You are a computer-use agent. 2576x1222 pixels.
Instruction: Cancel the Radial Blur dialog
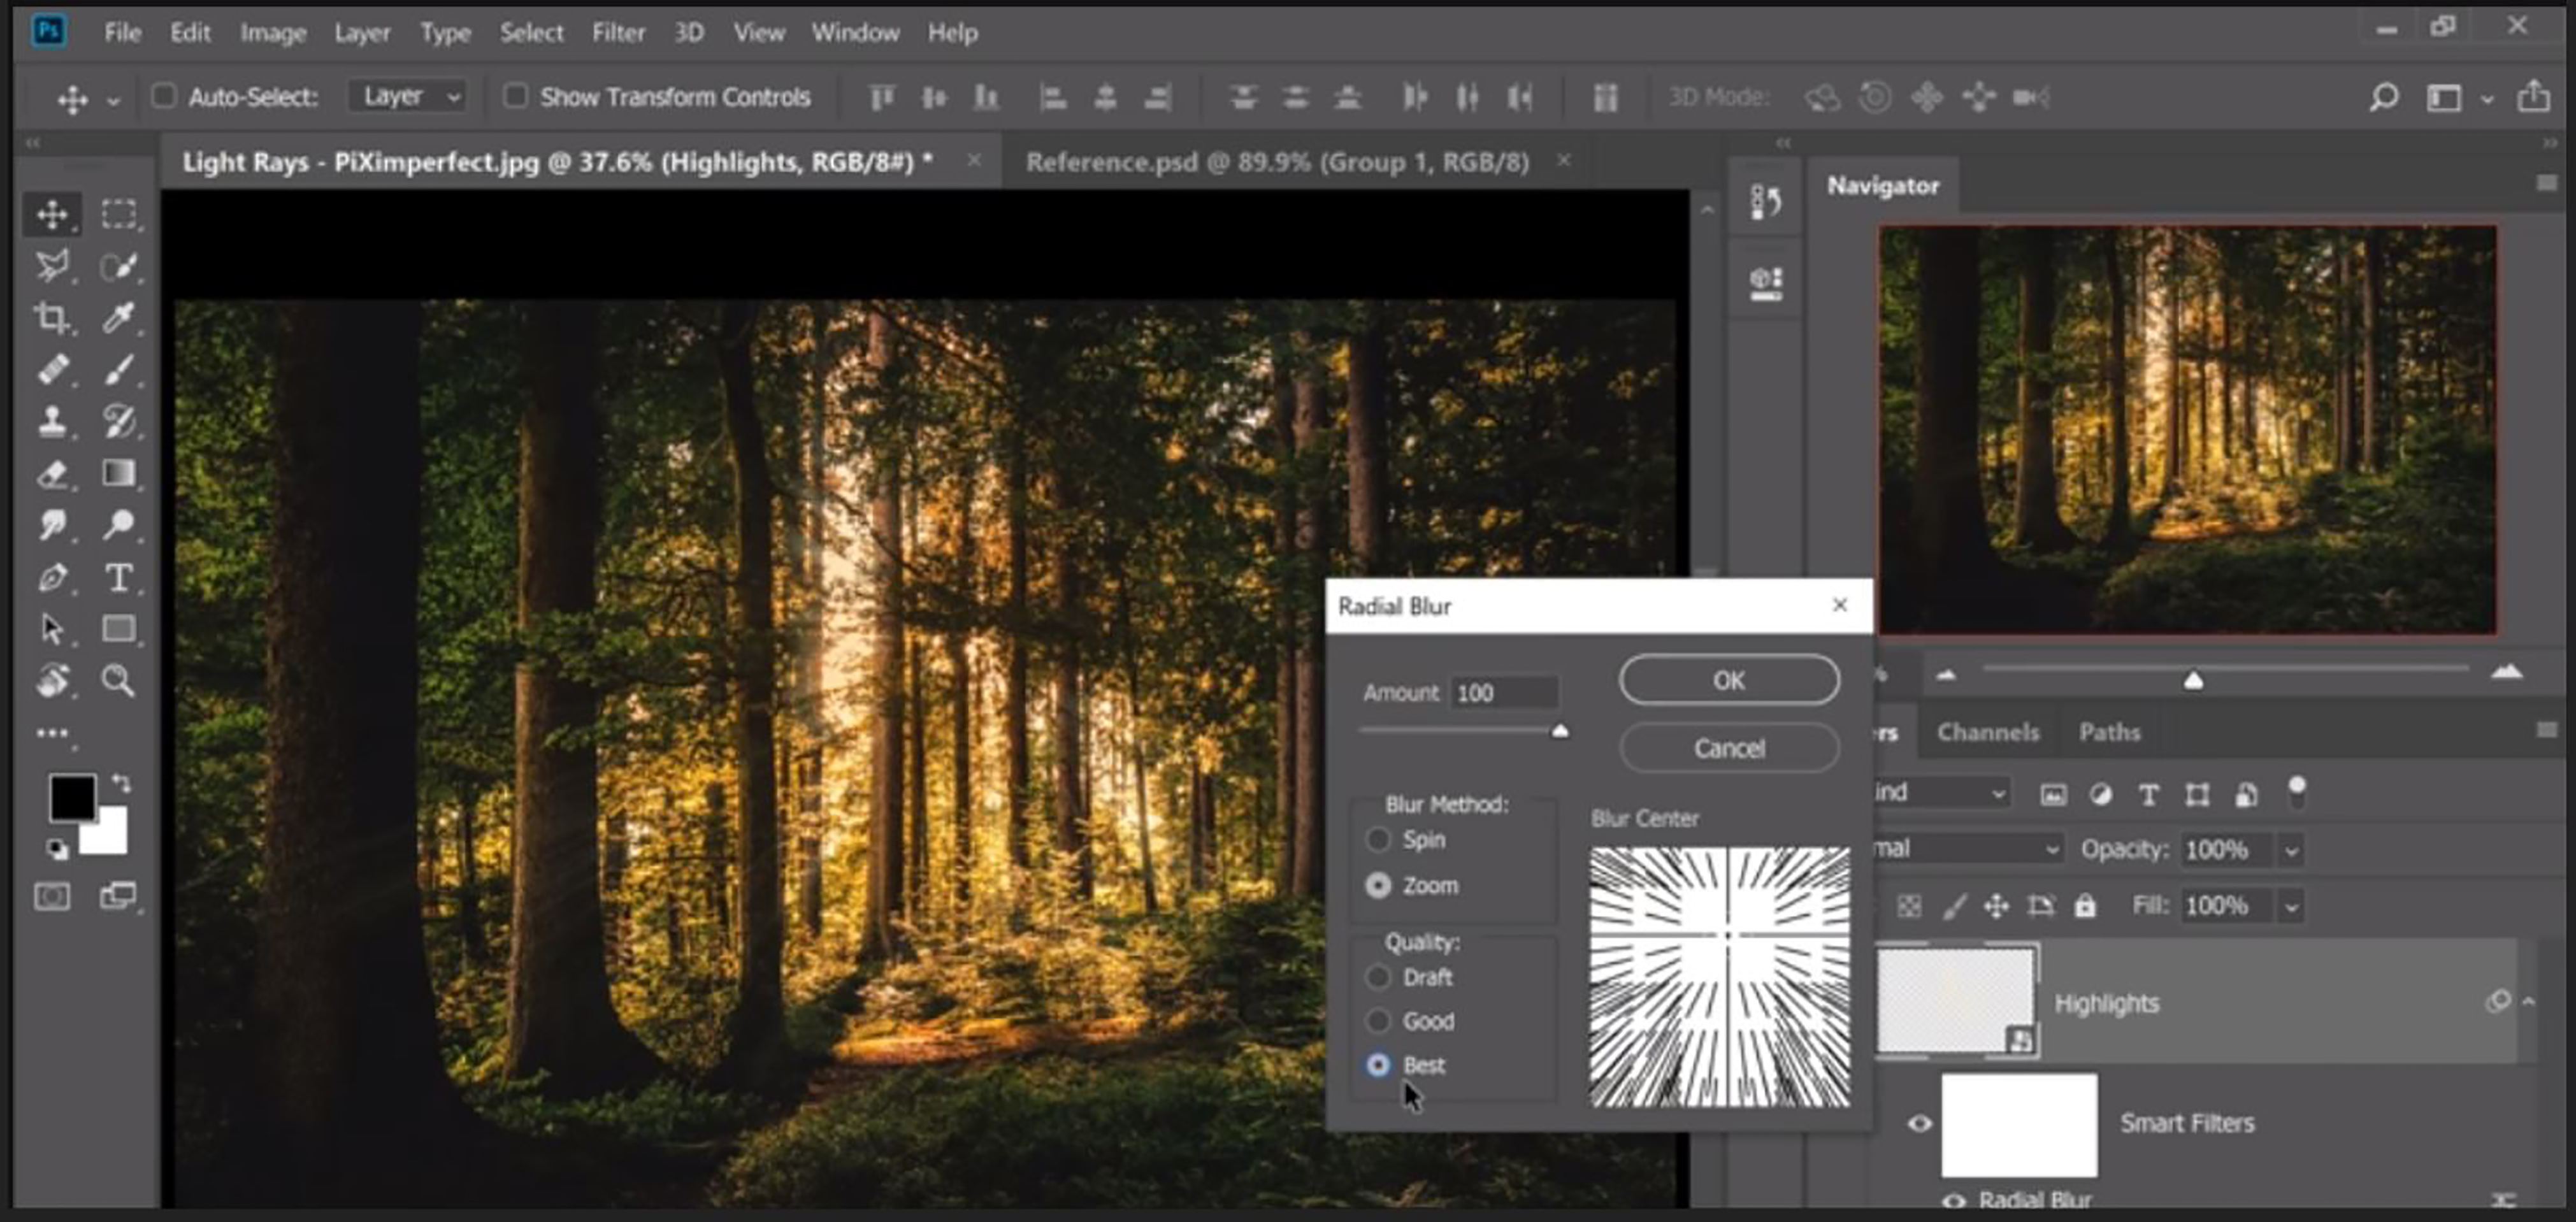pyautogui.click(x=1729, y=748)
